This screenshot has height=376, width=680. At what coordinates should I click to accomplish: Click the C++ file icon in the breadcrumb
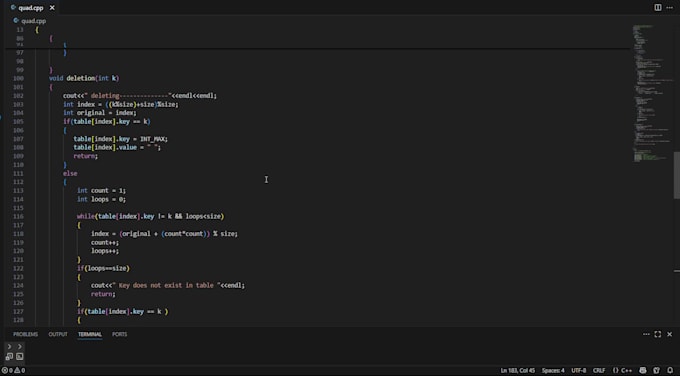click(x=16, y=20)
